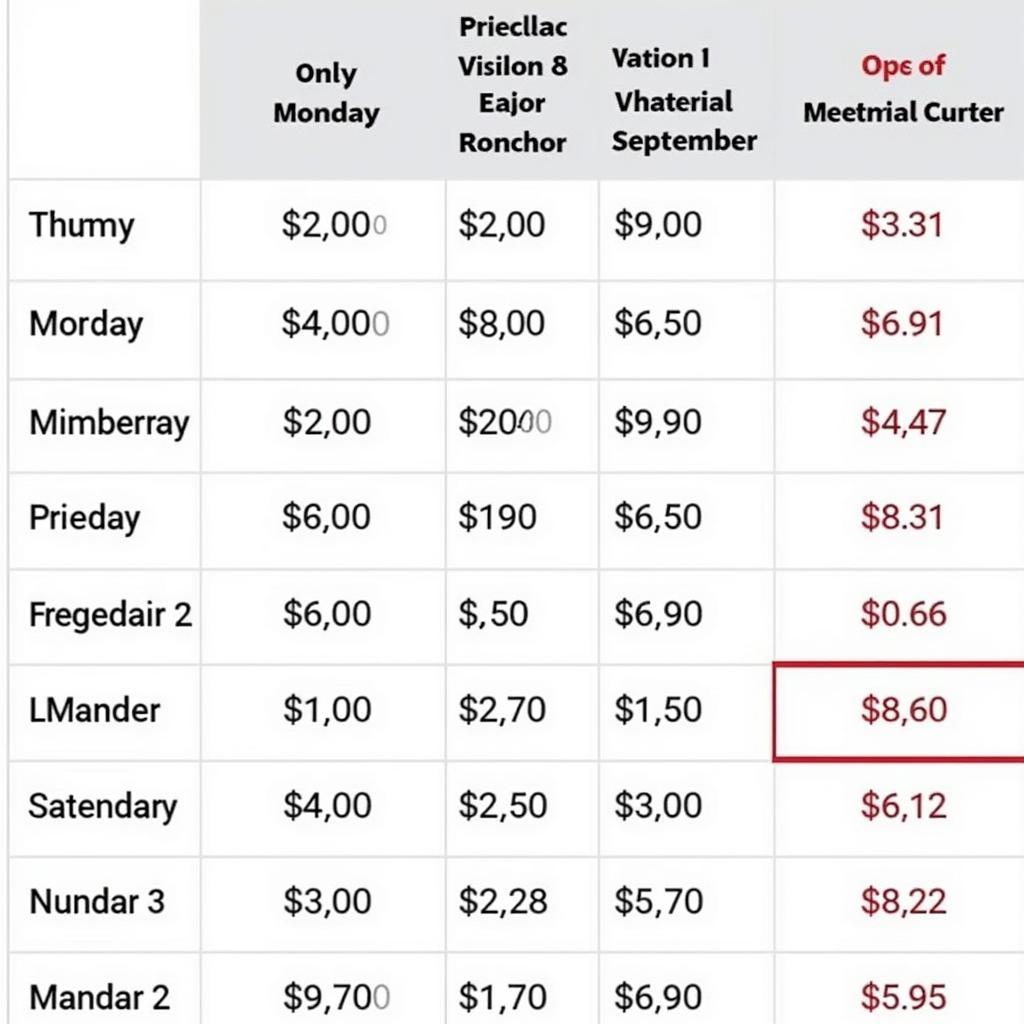Image resolution: width=1024 pixels, height=1024 pixels.
Task: Select the Mandar 2 row label
Action: (x=99, y=997)
